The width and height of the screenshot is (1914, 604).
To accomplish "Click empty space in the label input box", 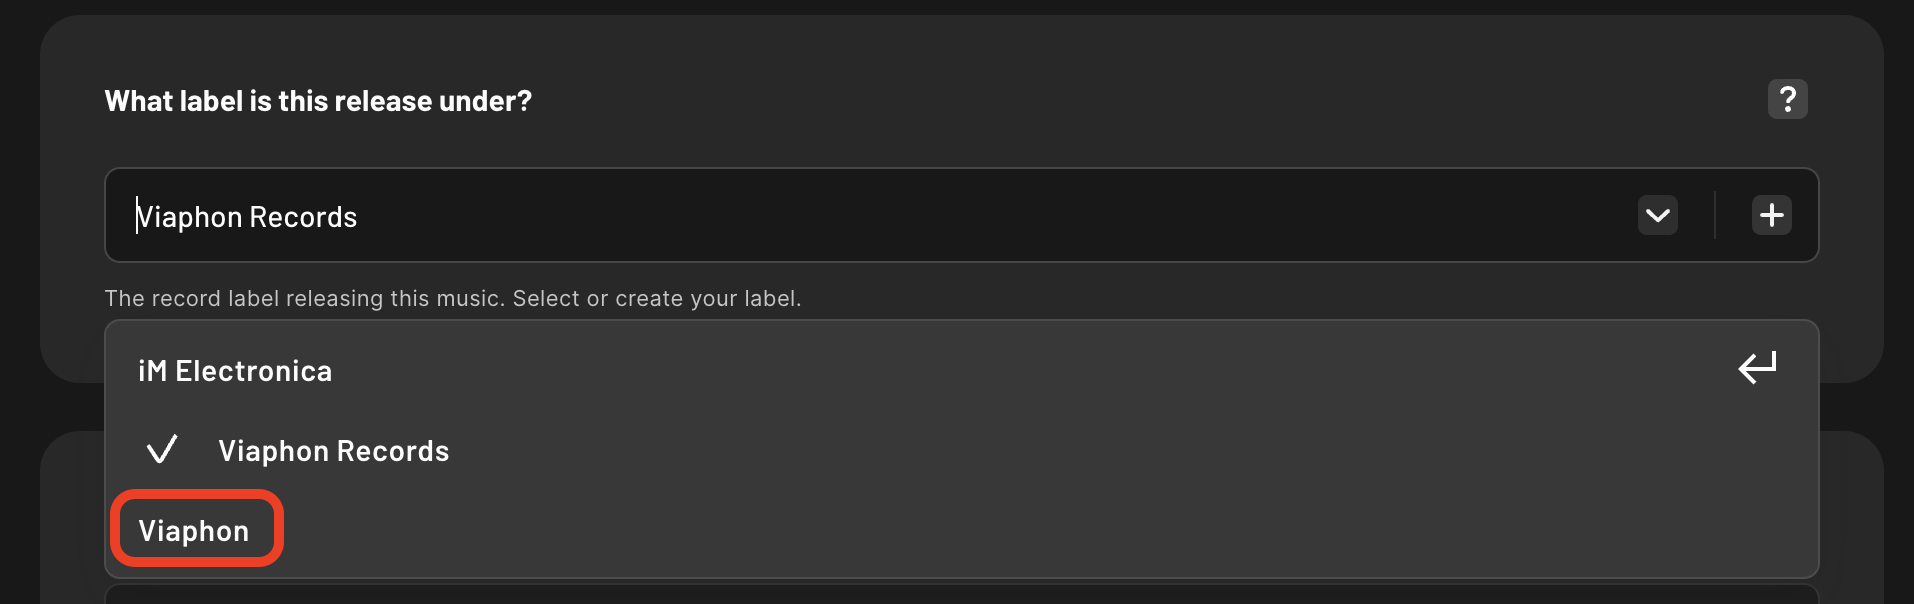I will (x=1000, y=216).
